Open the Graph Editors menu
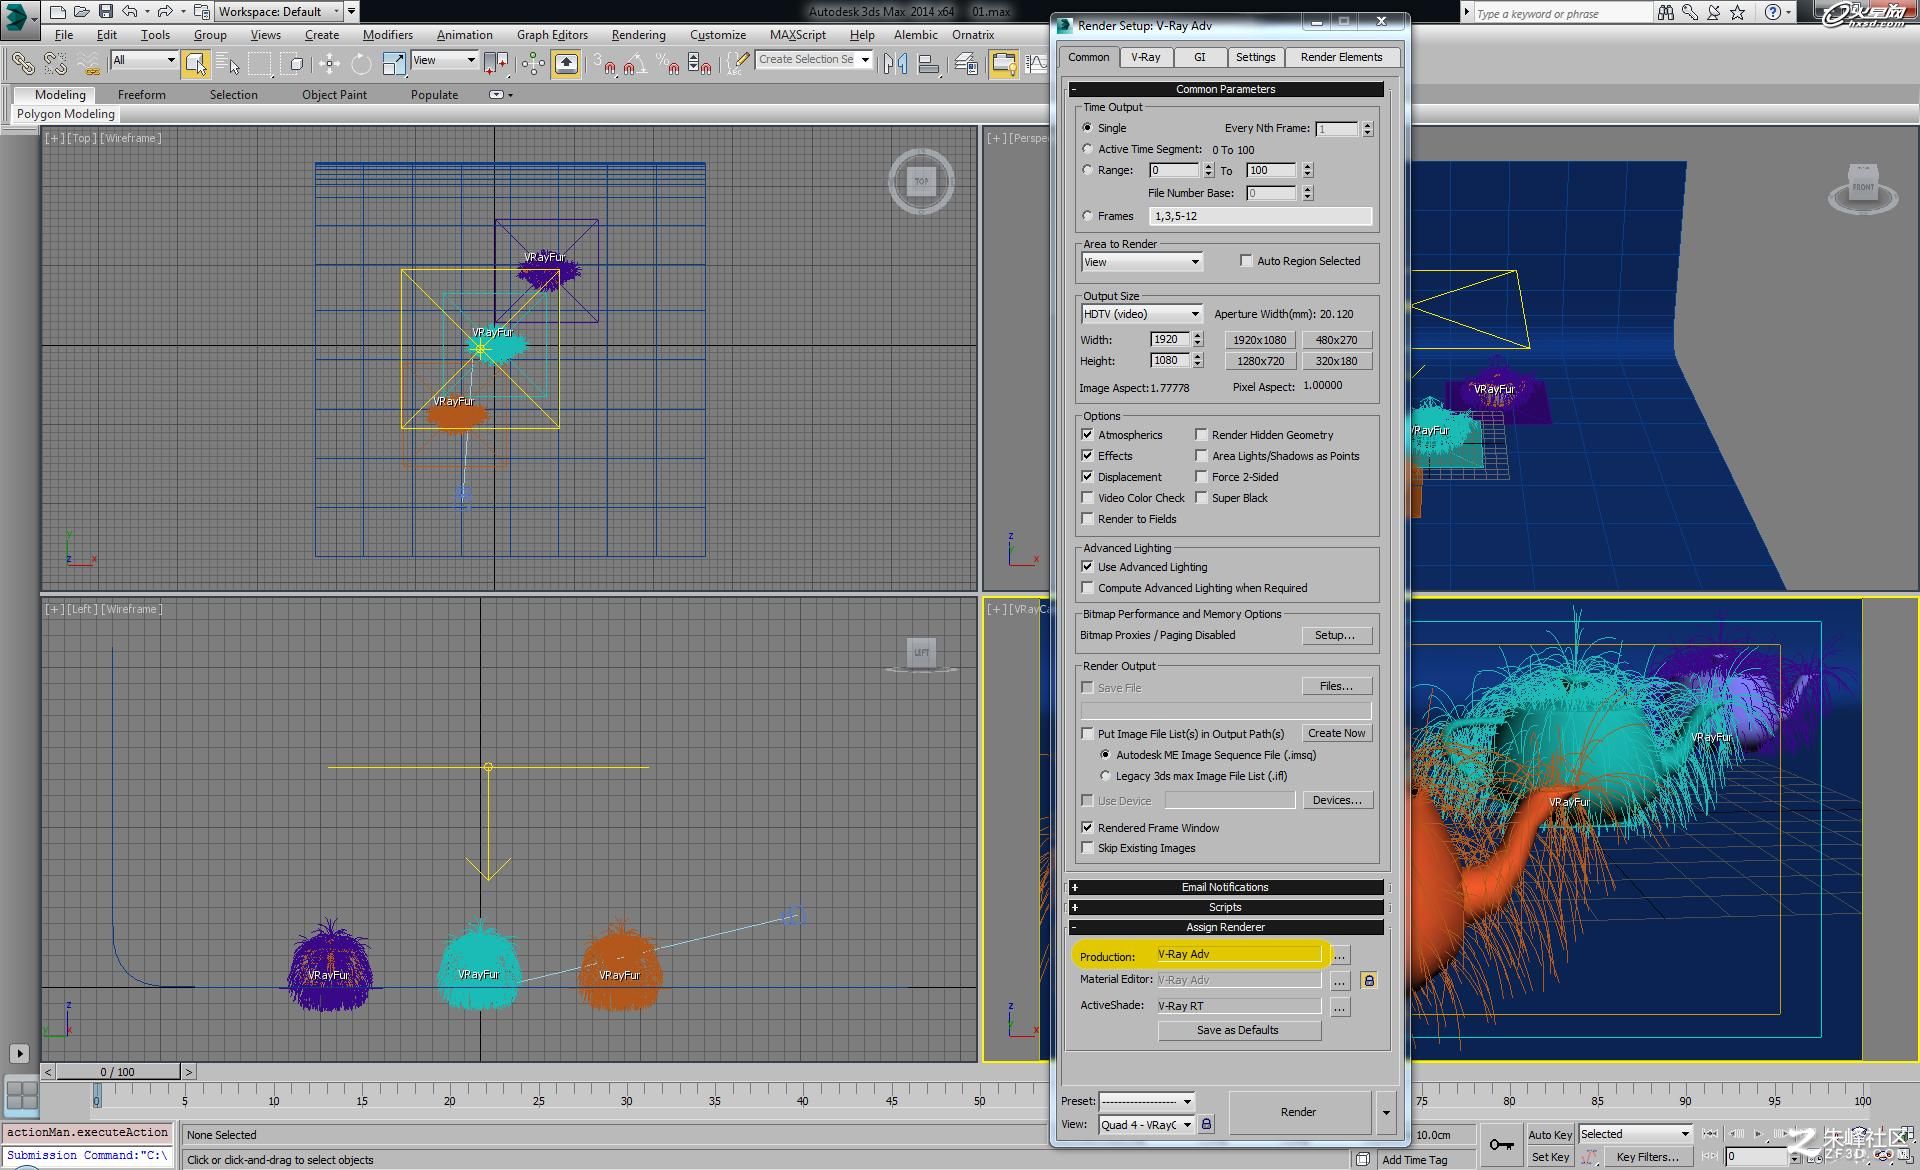Screen dimensions: 1920x1170 click(x=552, y=35)
